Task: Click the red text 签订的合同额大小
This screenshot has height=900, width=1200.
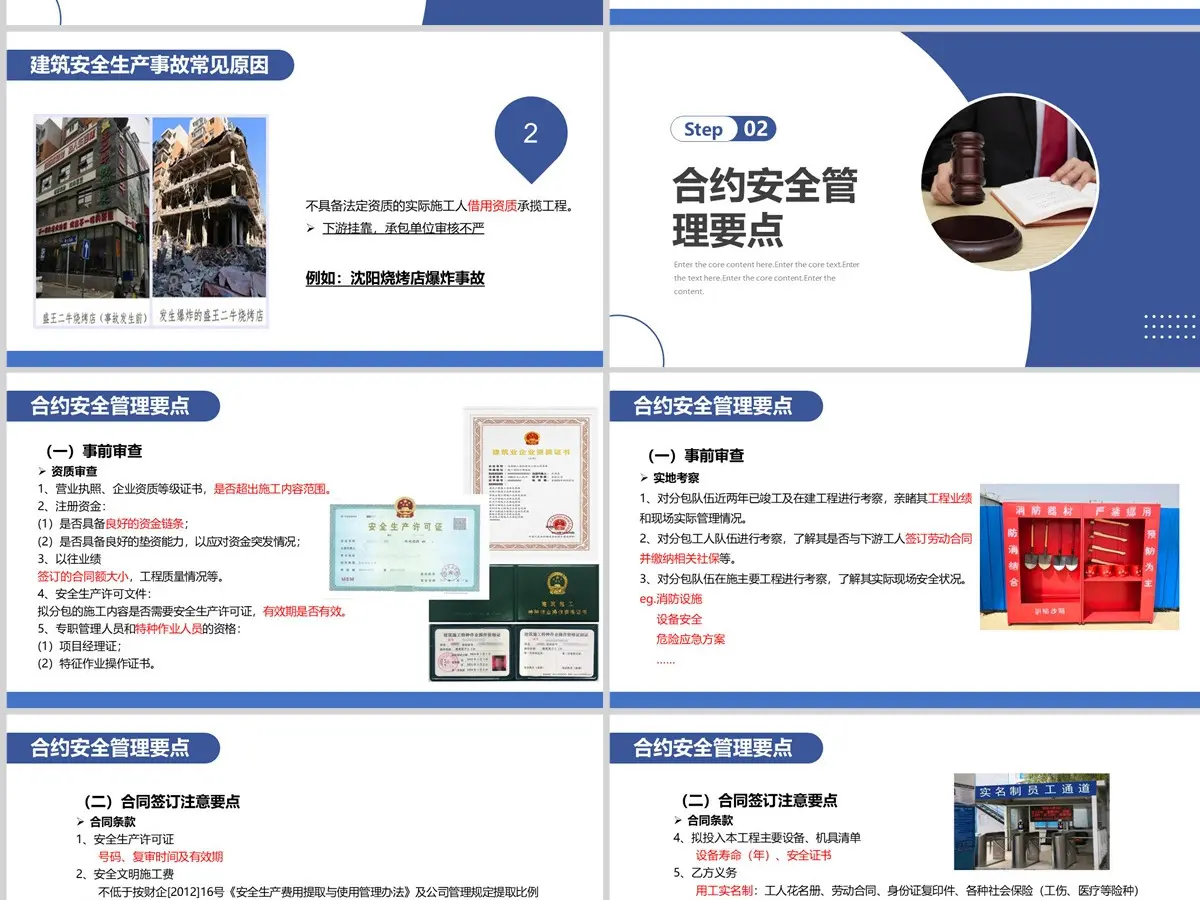Action: tap(82, 576)
